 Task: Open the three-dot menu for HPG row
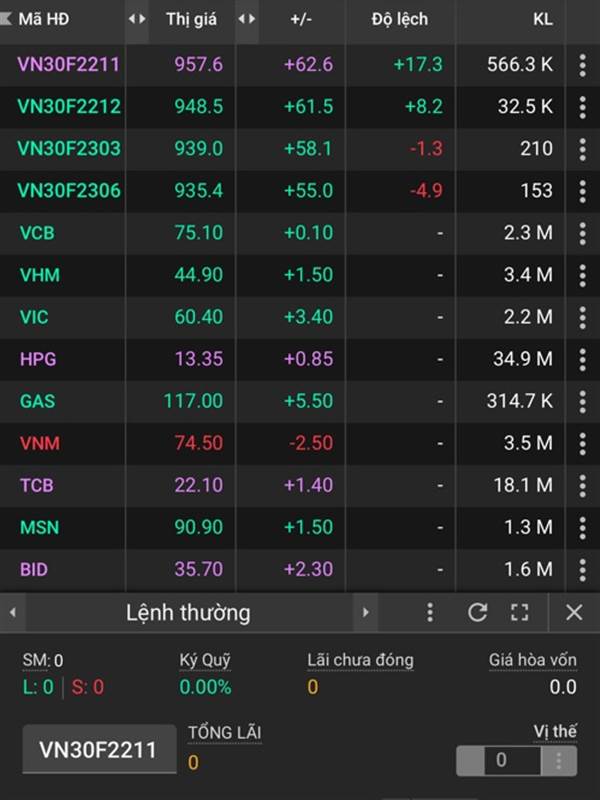click(x=583, y=359)
